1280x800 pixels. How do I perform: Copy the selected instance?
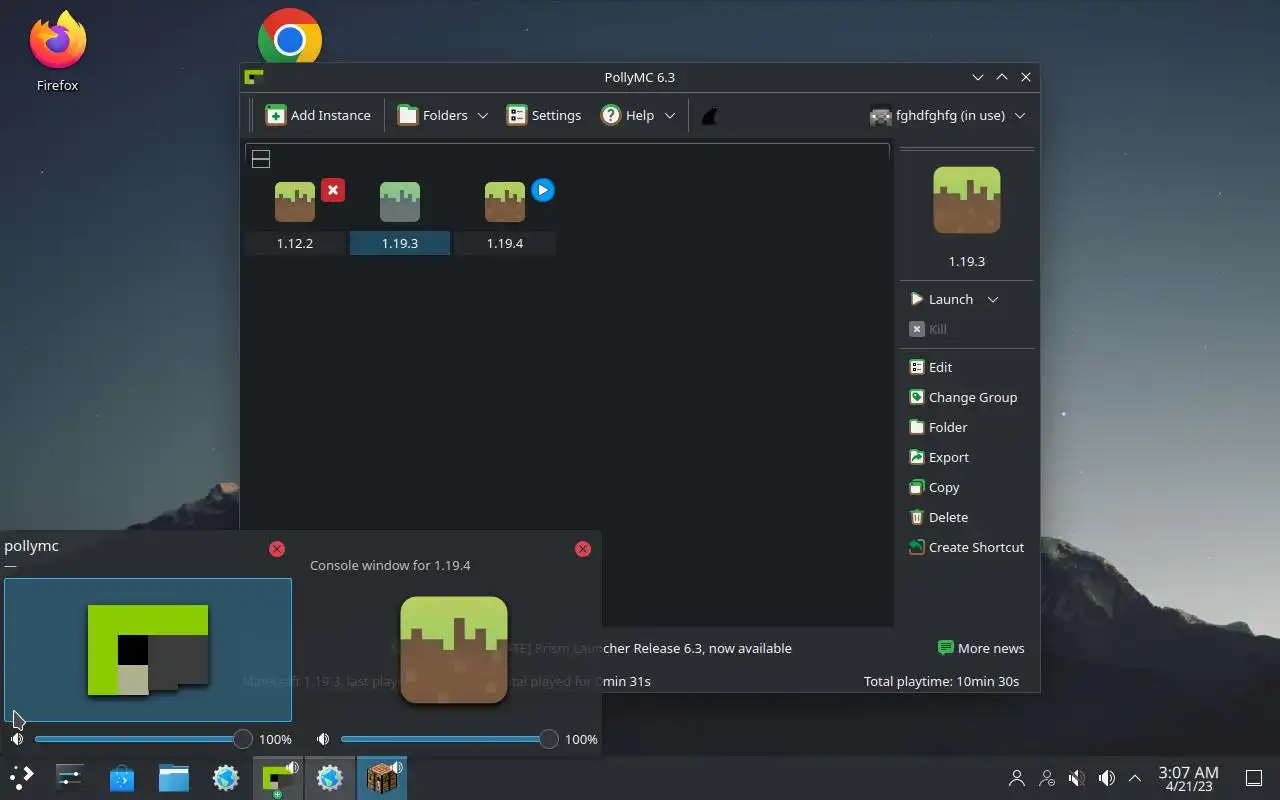click(x=934, y=487)
